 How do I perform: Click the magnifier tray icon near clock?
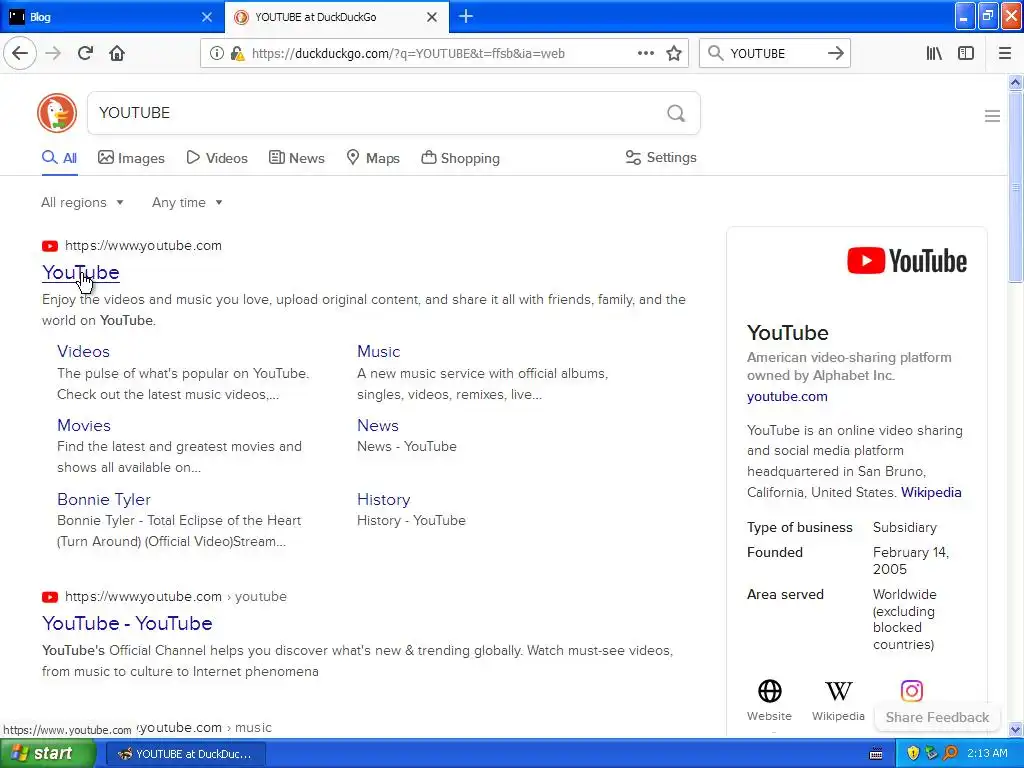click(x=950, y=754)
